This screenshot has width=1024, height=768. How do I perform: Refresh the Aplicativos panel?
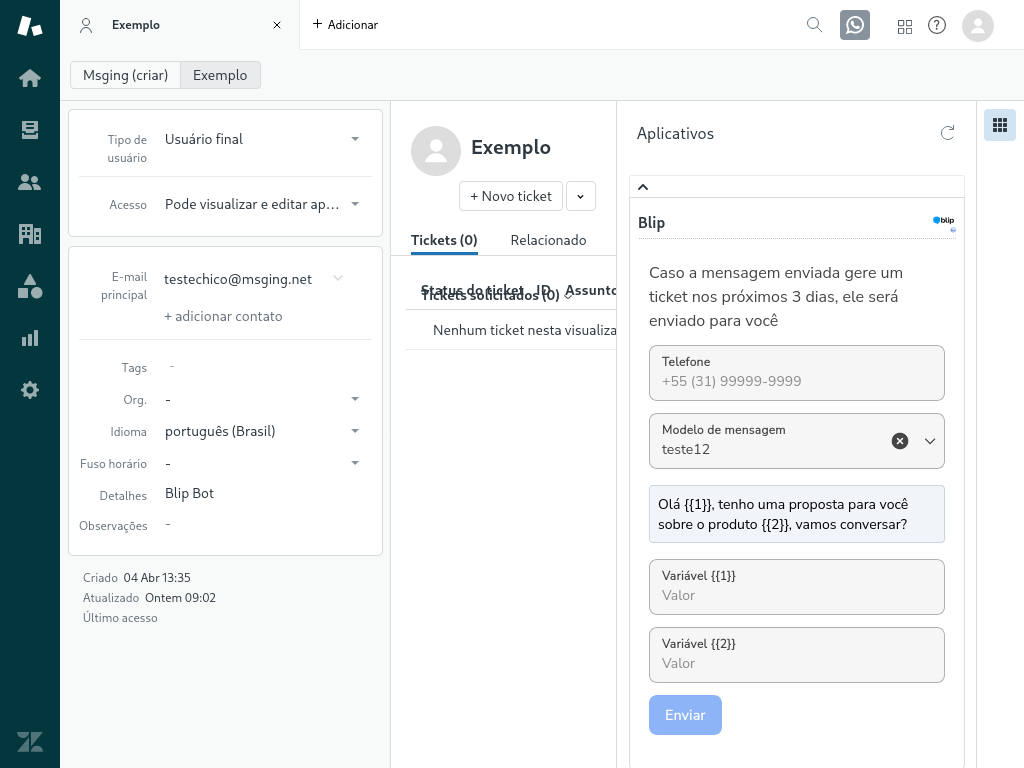(947, 132)
